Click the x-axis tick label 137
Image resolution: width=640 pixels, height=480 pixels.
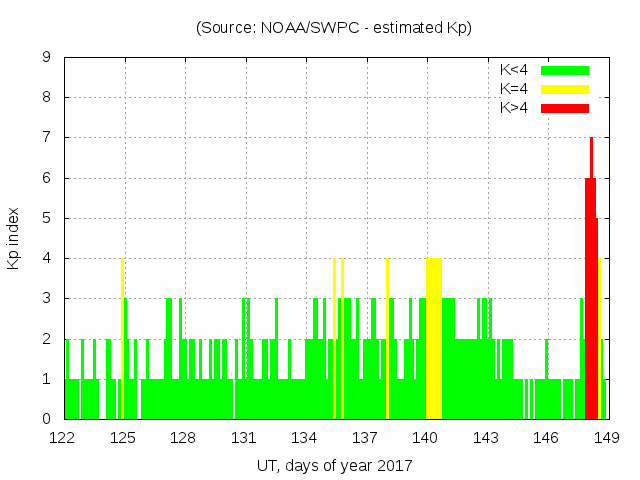[x=365, y=438]
